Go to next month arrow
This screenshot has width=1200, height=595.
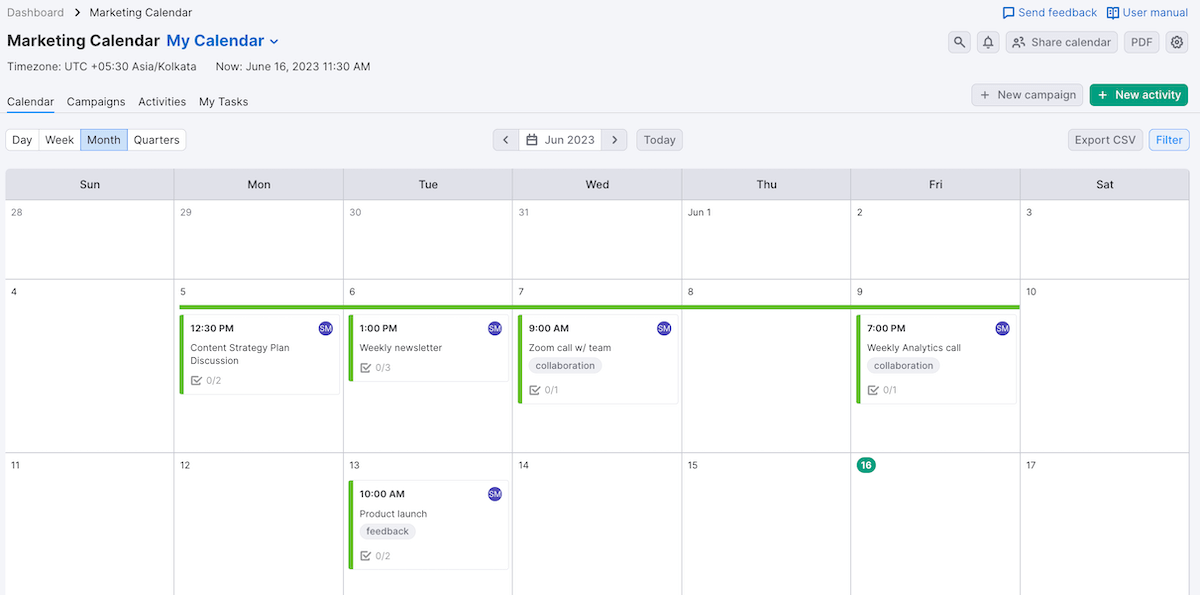tap(616, 140)
